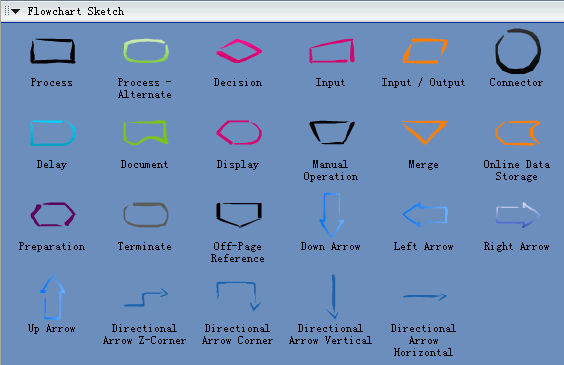564x365 pixels.
Task: Click the "Preparation" label text
Action: click(52, 246)
